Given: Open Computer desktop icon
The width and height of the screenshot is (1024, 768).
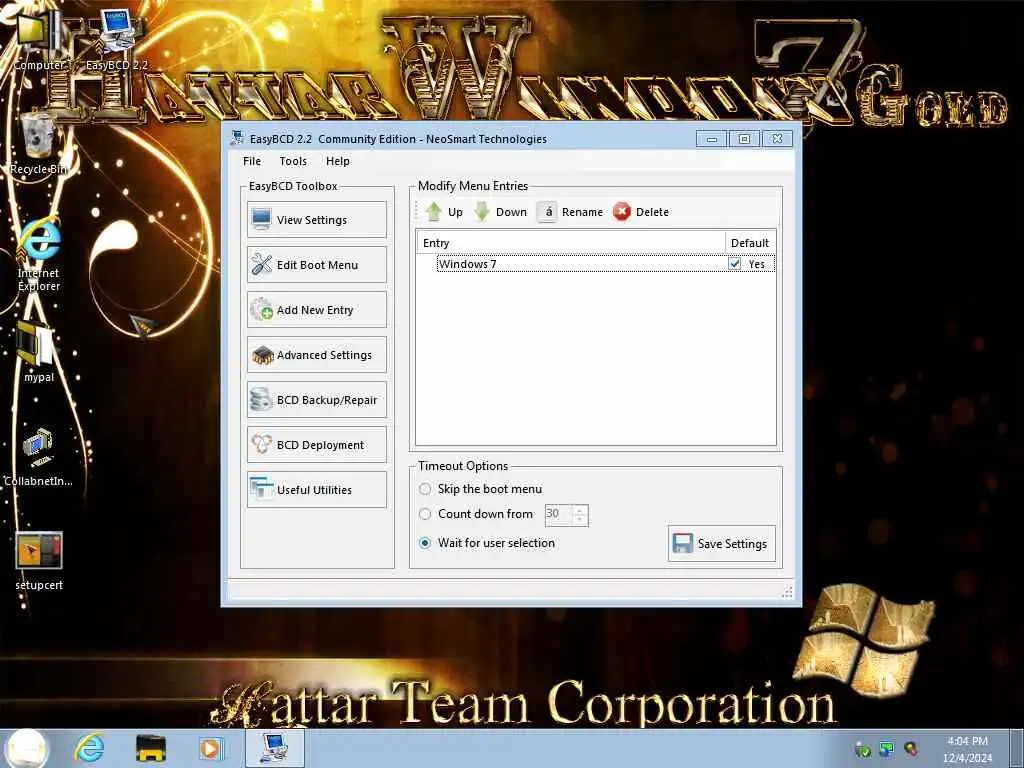Looking at the screenshot, I should (x=39, y=40).
